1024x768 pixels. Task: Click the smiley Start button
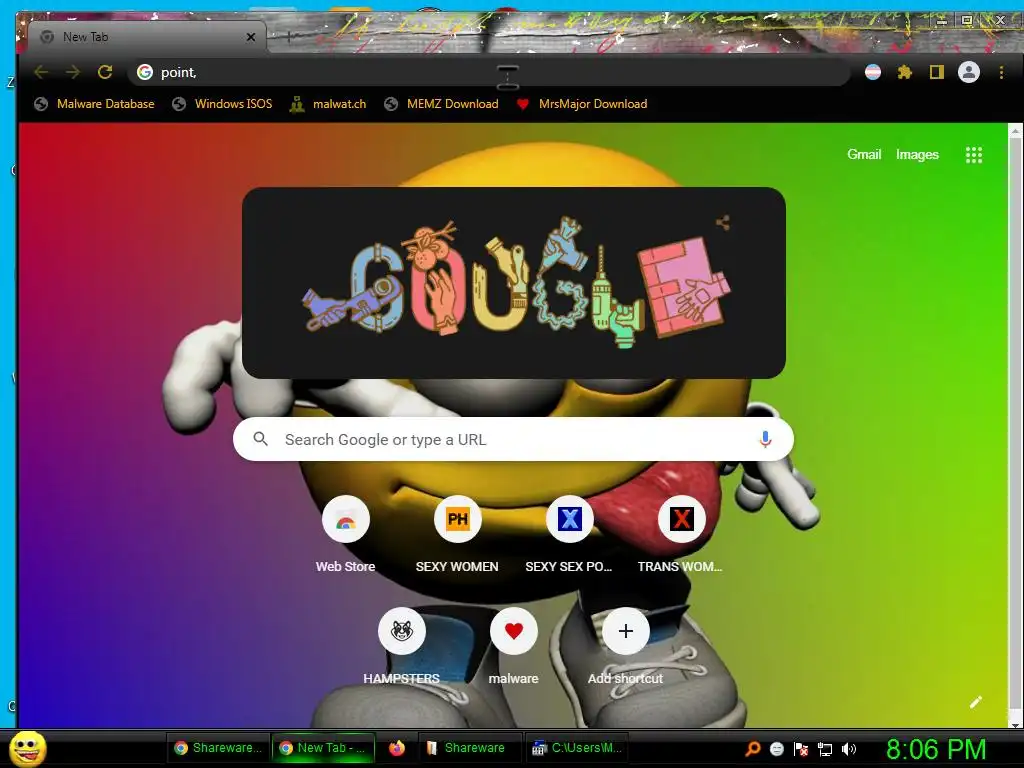click(28, 749)
